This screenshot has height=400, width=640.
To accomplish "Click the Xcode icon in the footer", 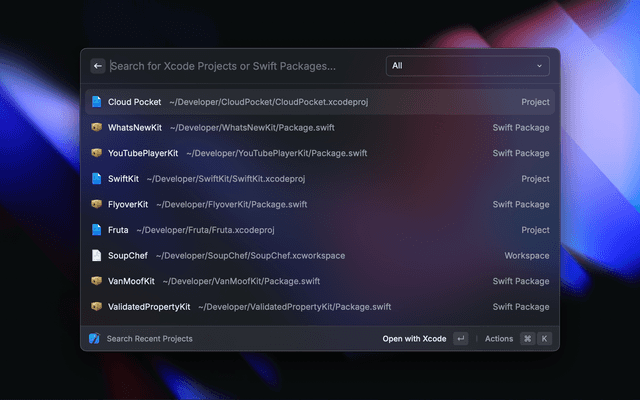I will pyautogui.click(x=94, y=339).
